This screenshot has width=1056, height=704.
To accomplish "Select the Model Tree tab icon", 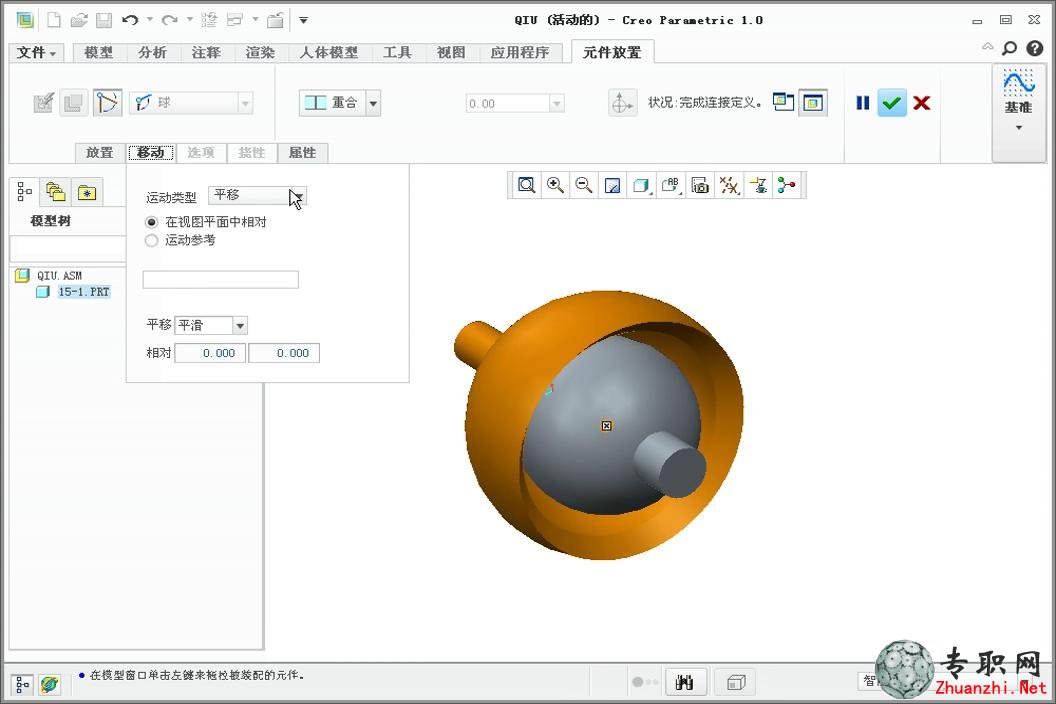I will (24, 192).
